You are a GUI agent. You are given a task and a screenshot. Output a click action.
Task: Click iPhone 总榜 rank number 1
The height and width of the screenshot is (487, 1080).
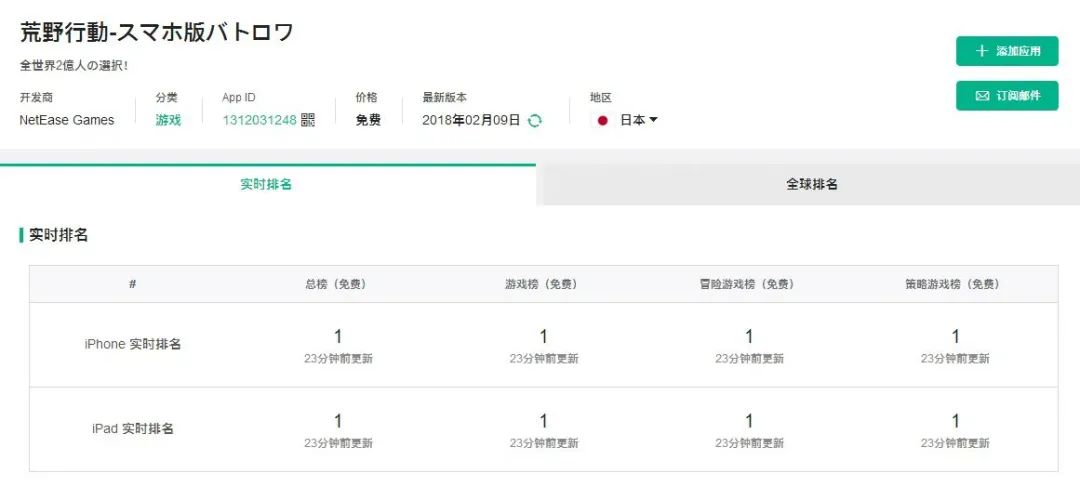point(338,336)
